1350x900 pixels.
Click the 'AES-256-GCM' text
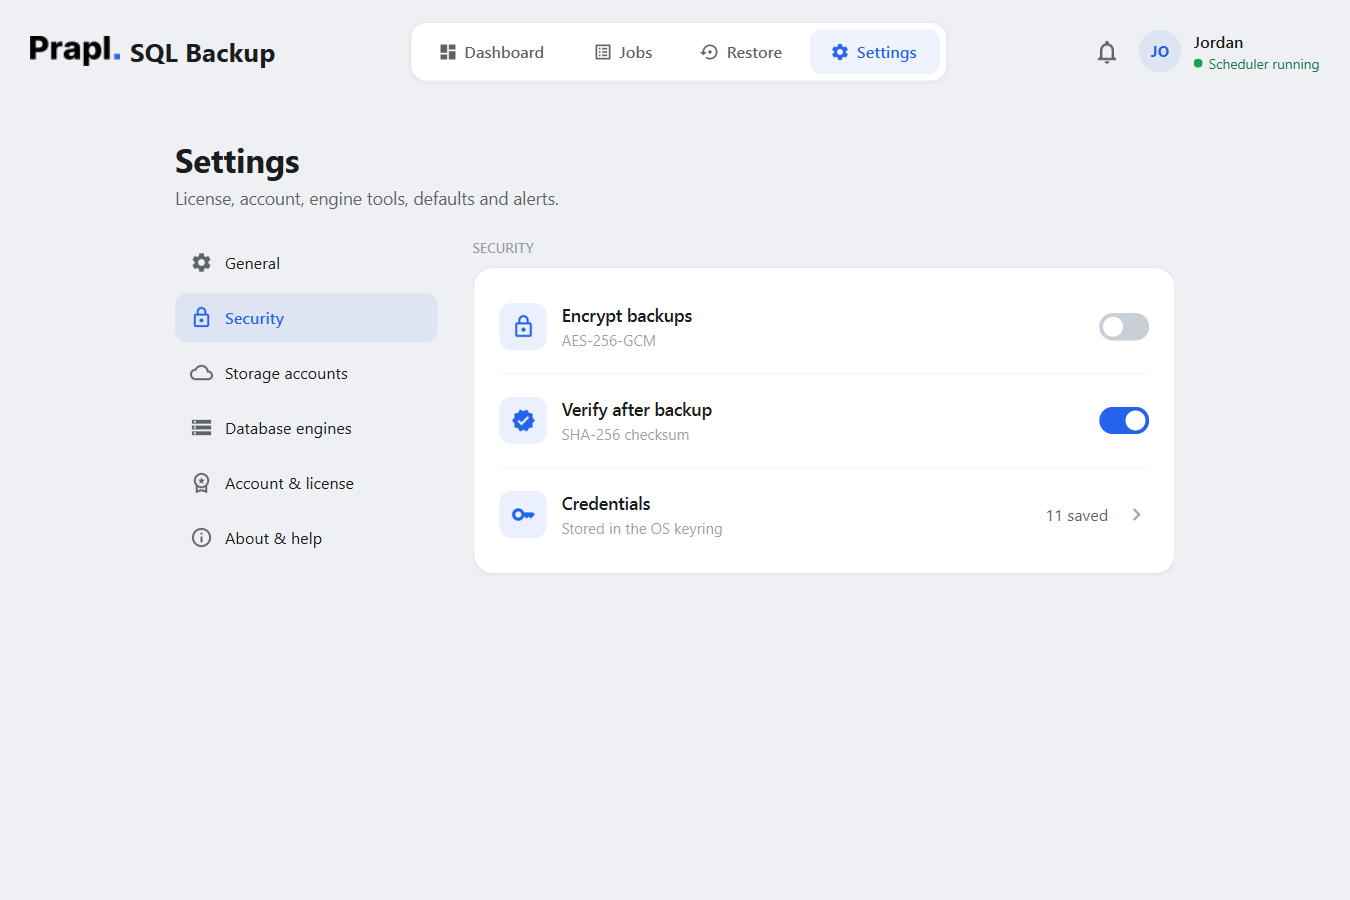coord(609,341)
